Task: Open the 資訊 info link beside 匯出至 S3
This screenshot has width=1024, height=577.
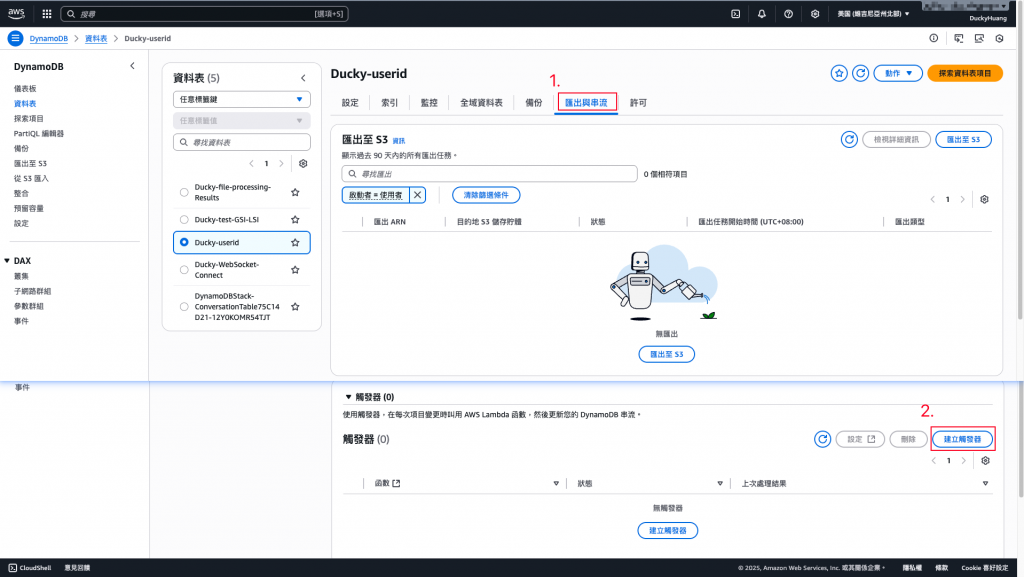Action: point(398,140)
